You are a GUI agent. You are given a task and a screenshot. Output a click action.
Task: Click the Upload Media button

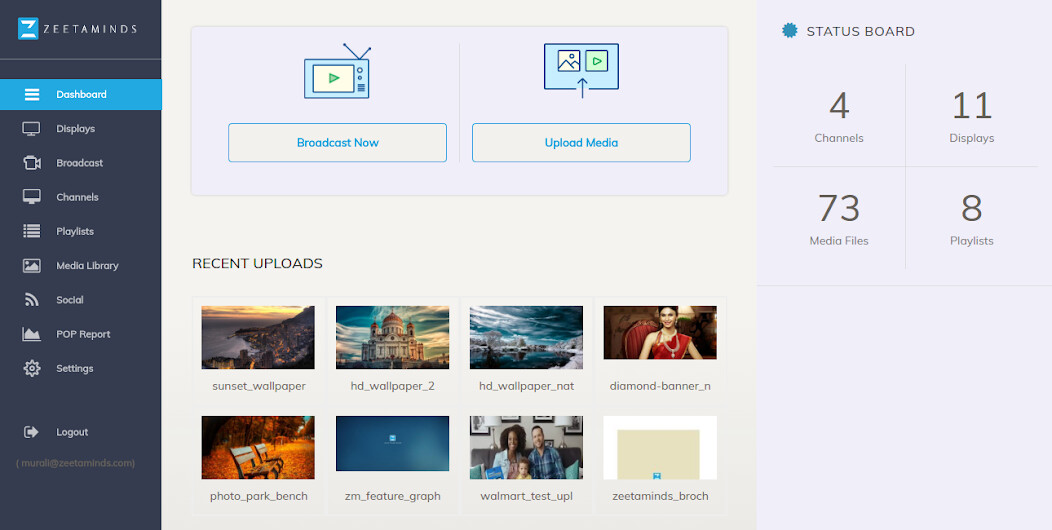pyautogui.click(x=581, y=142)
